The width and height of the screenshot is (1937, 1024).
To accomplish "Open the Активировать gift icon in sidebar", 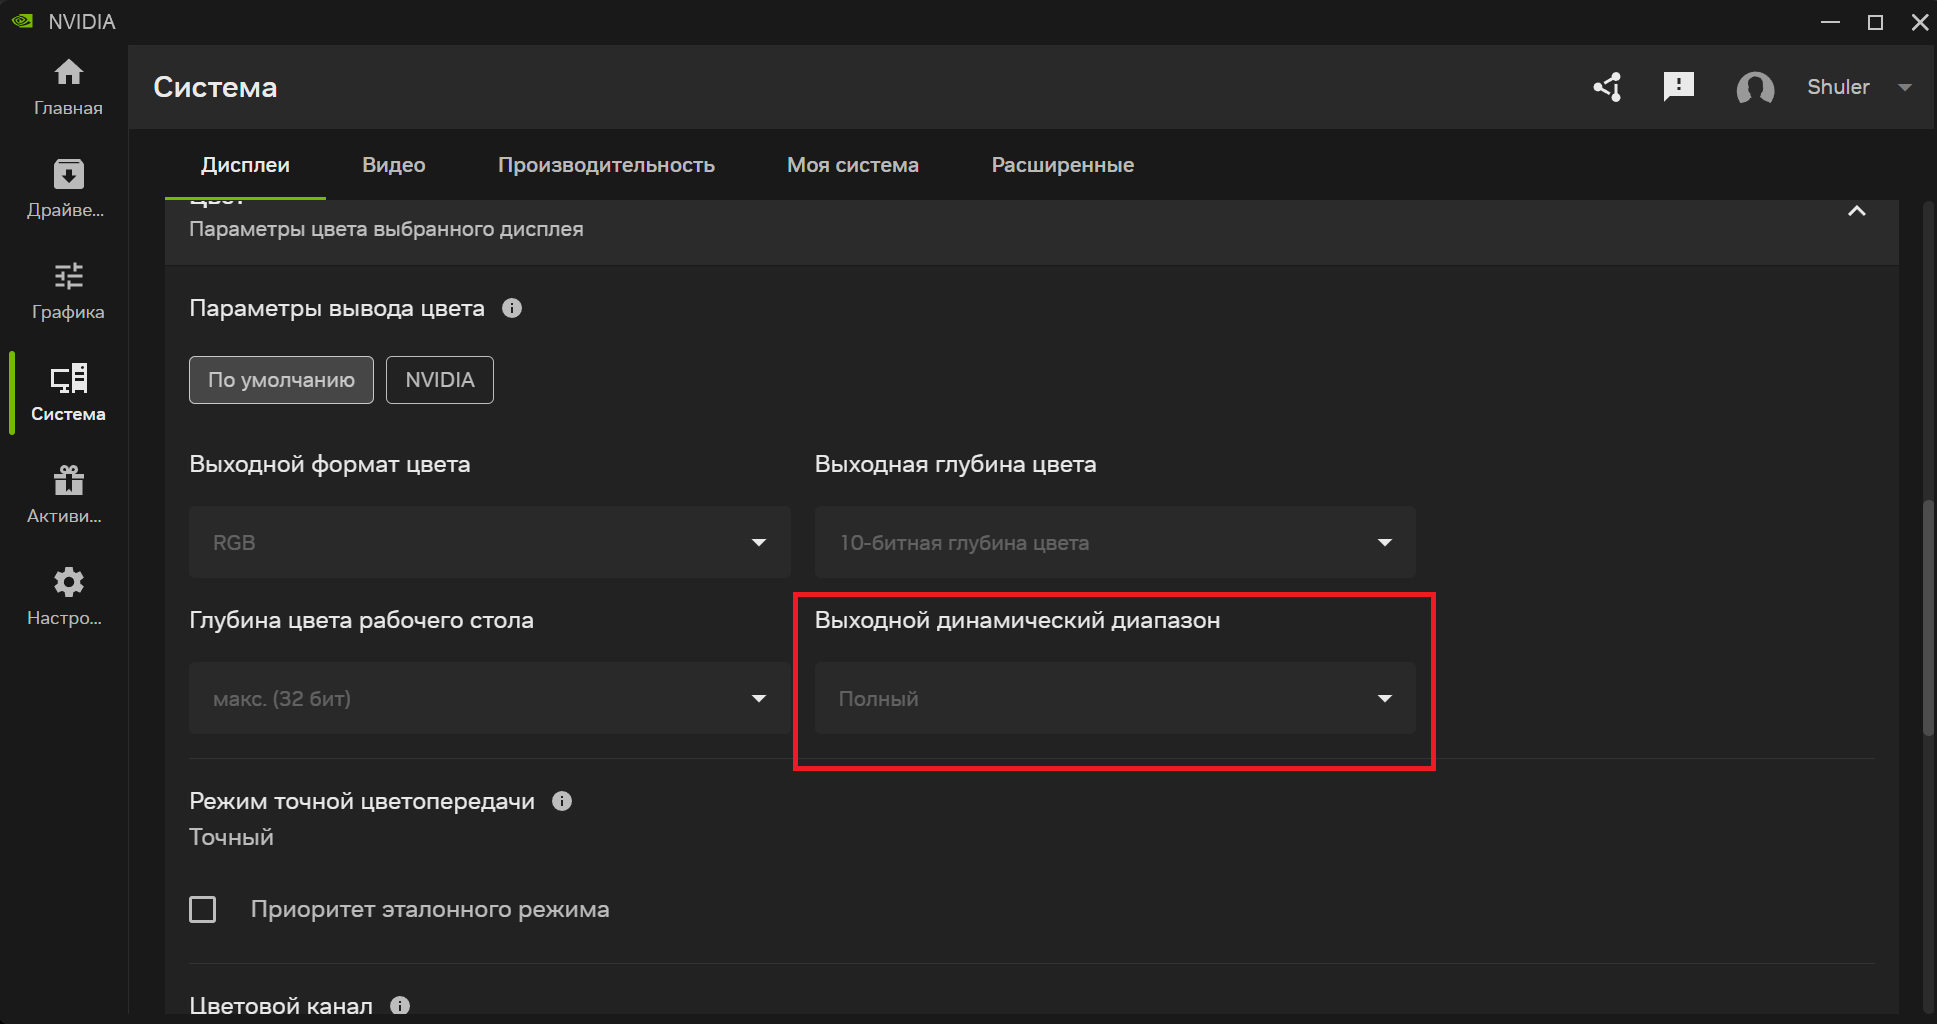I will tap(68, 480).
